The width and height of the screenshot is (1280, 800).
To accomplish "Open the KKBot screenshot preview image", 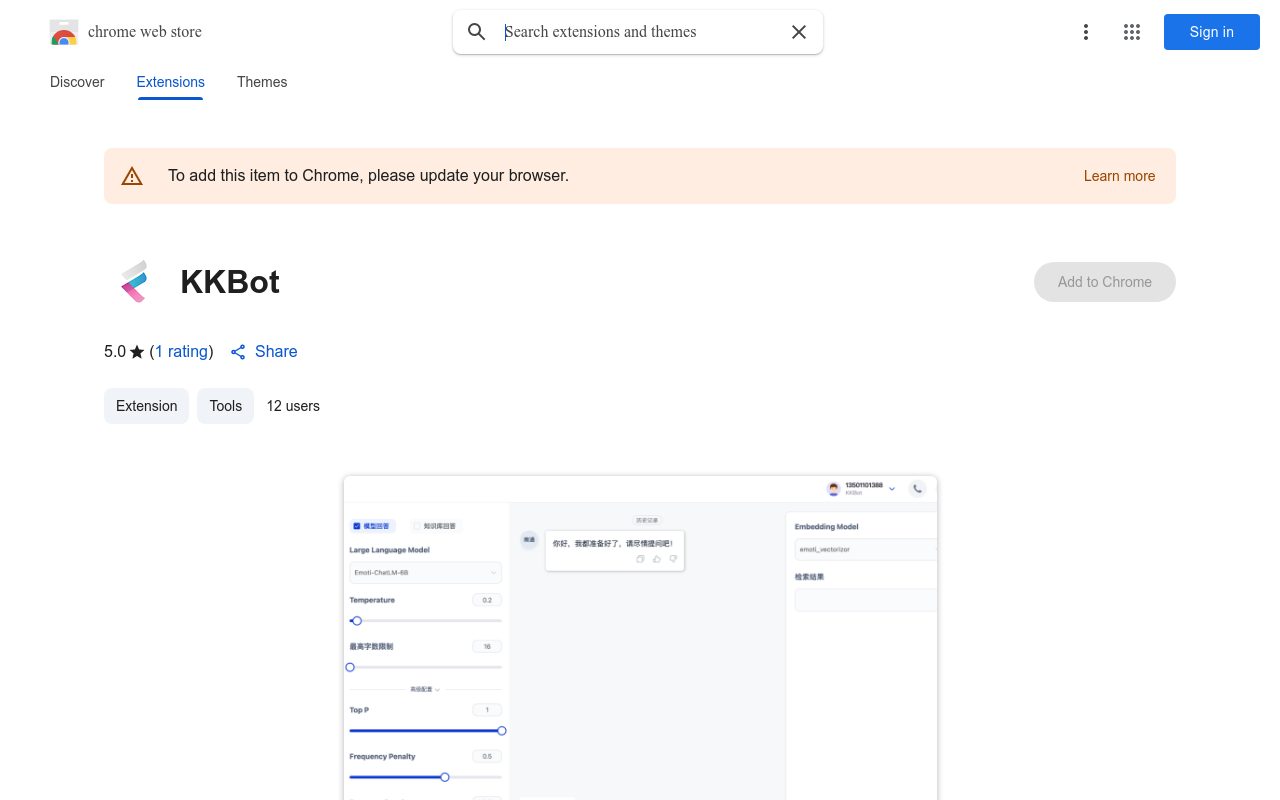I will click(x=640, y=638).
